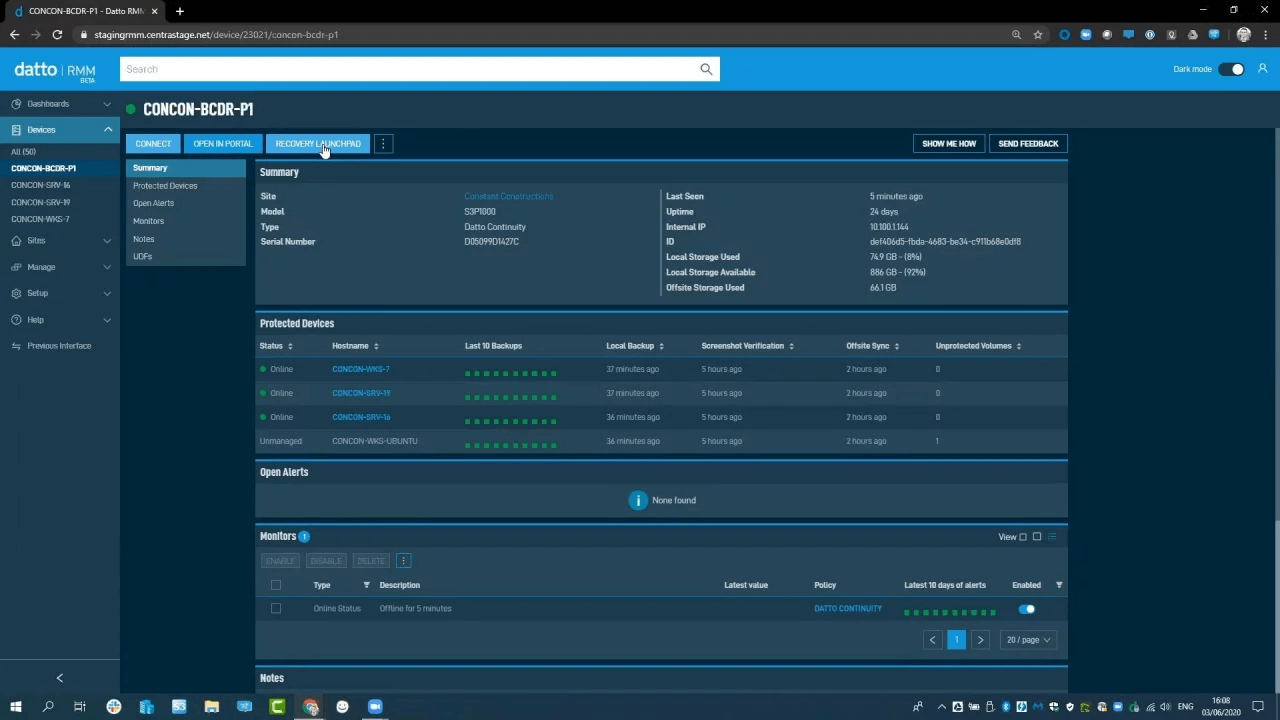1280x720 pixels.
Task: Click the Devices icon in the sidebar
Action: pyautogui.click(x=17, y=129)
